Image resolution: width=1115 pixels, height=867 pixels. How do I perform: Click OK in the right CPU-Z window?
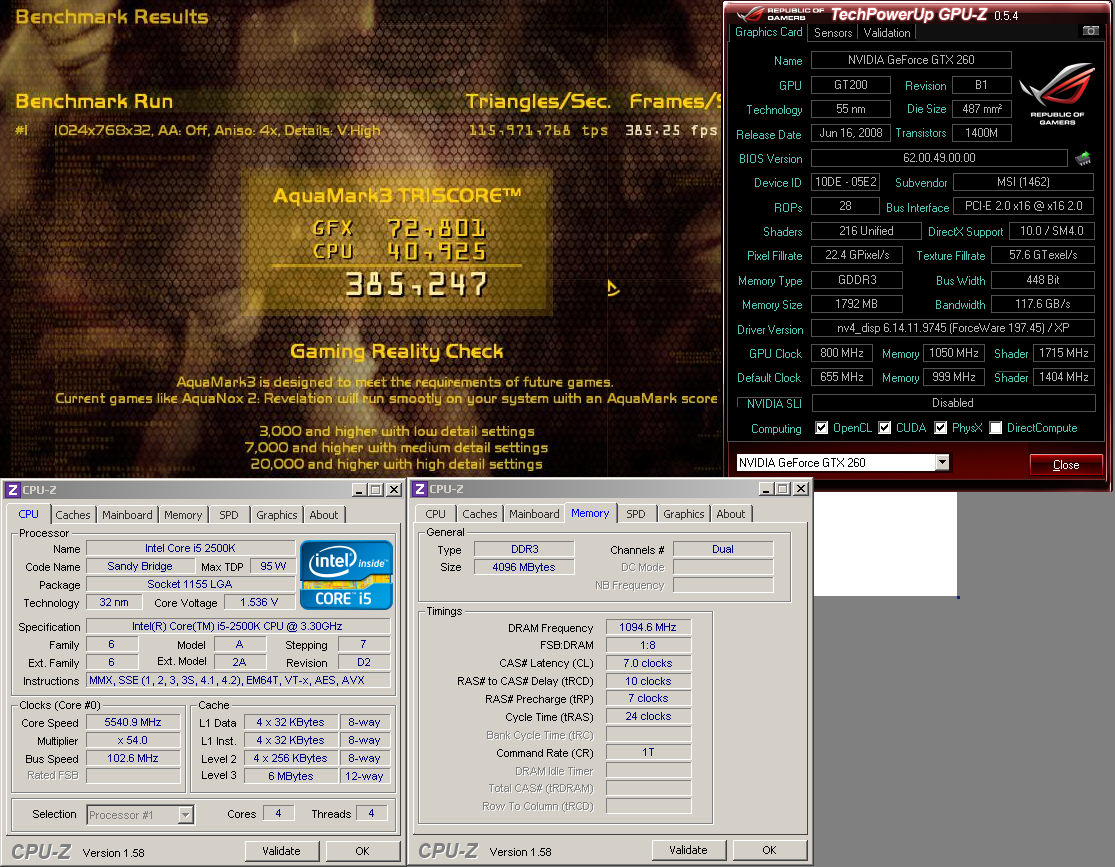pyautogui.click(x=769, y=851)
